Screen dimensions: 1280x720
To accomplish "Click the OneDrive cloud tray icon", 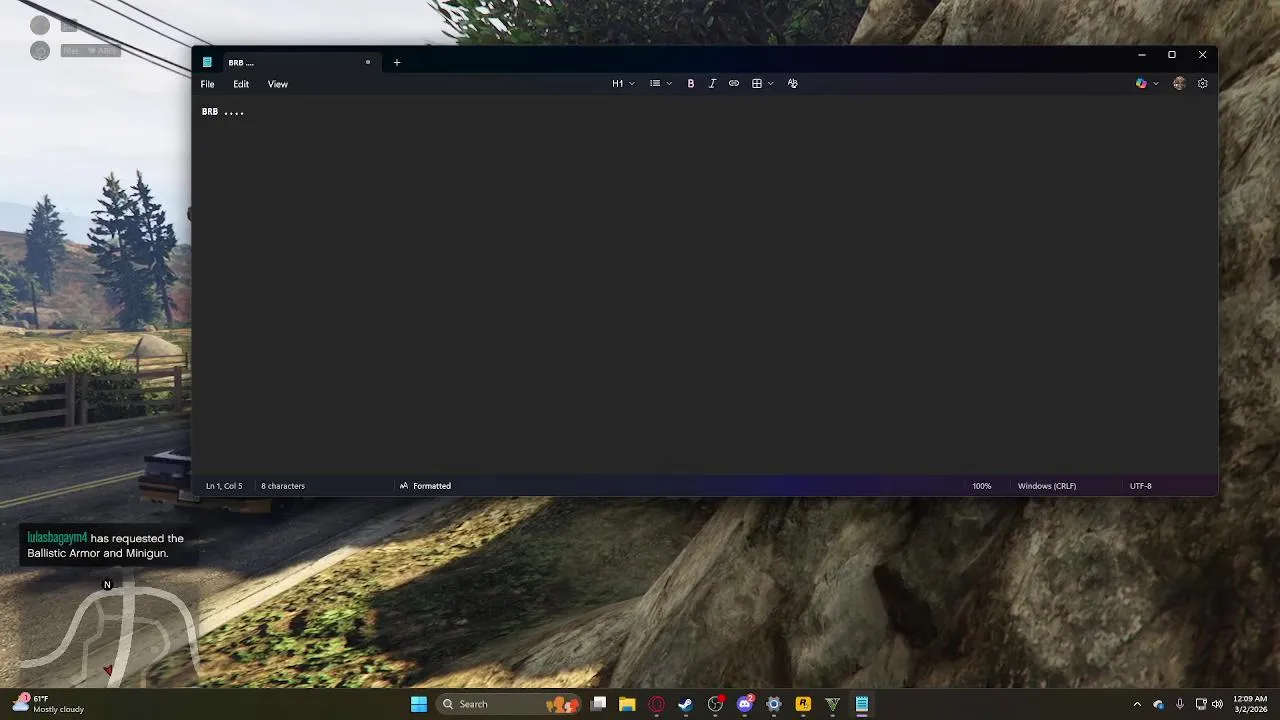I will point(1159,704).
